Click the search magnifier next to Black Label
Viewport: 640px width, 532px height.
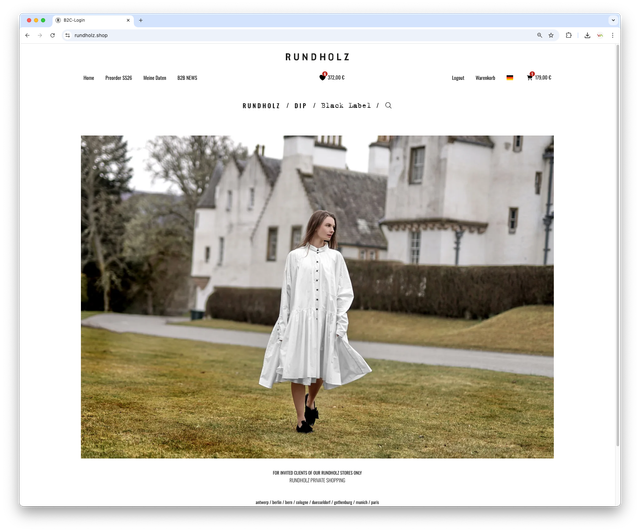tap(389, 105)
